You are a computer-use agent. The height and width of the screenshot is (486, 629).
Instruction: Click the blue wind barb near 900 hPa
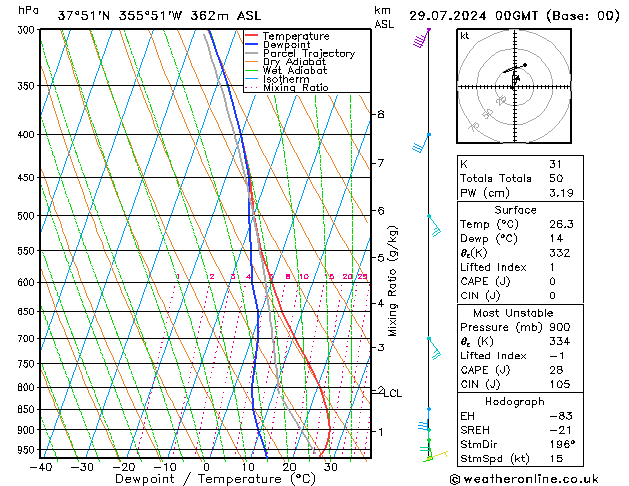pos(424,424)
